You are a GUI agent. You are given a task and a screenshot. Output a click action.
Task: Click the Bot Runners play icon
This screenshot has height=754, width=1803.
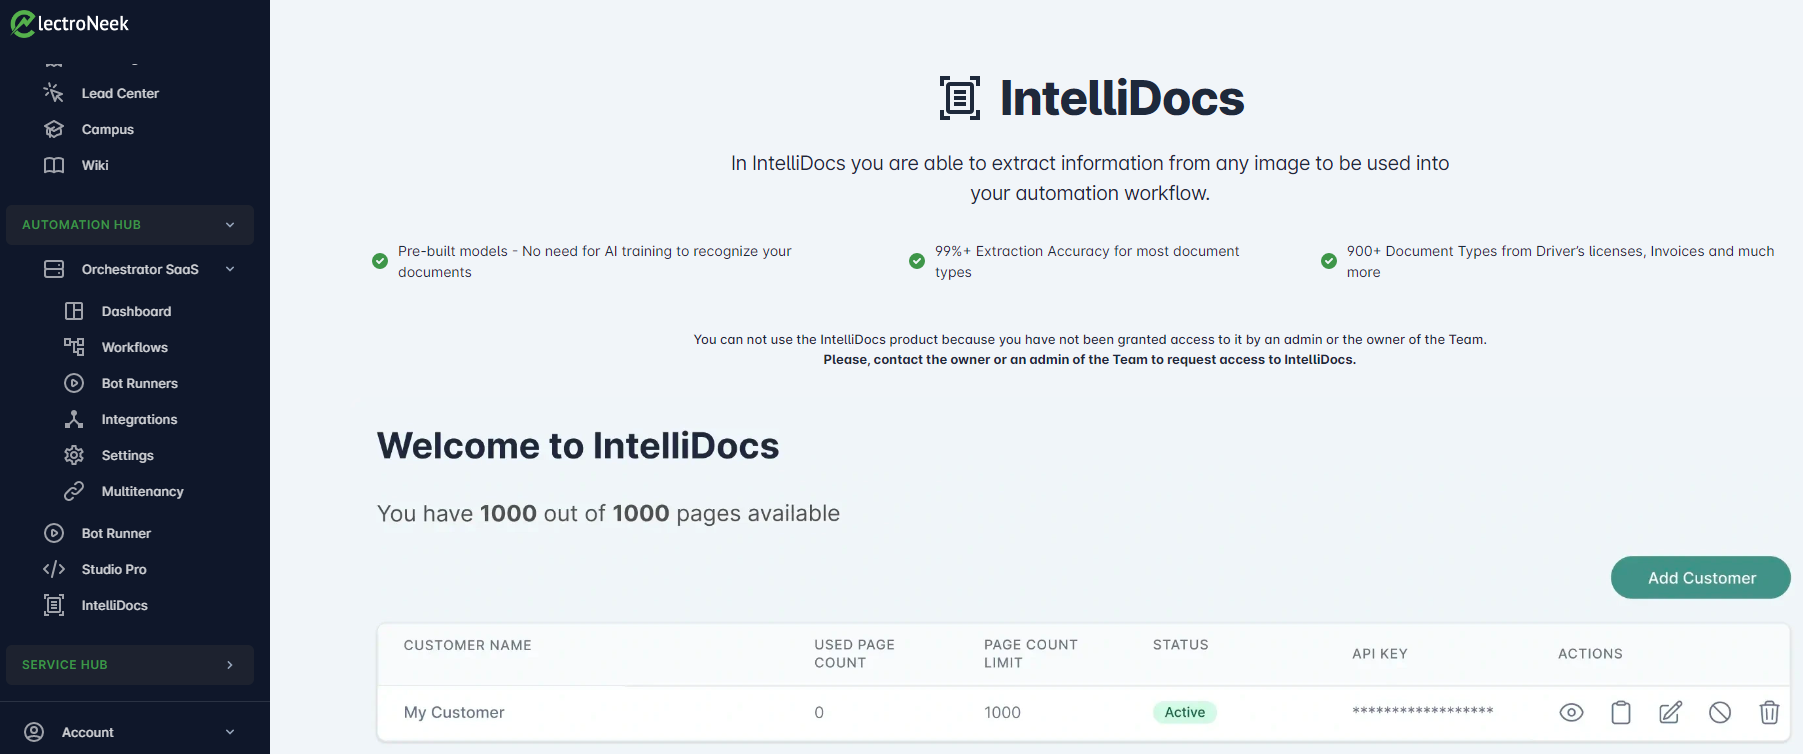coord(74,383)
